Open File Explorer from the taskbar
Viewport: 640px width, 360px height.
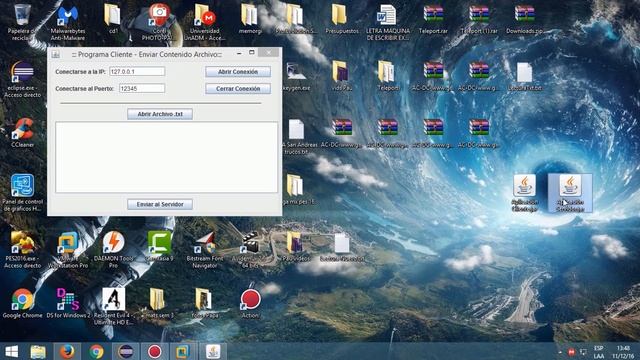pyautogui.click(x=38, y=352)
